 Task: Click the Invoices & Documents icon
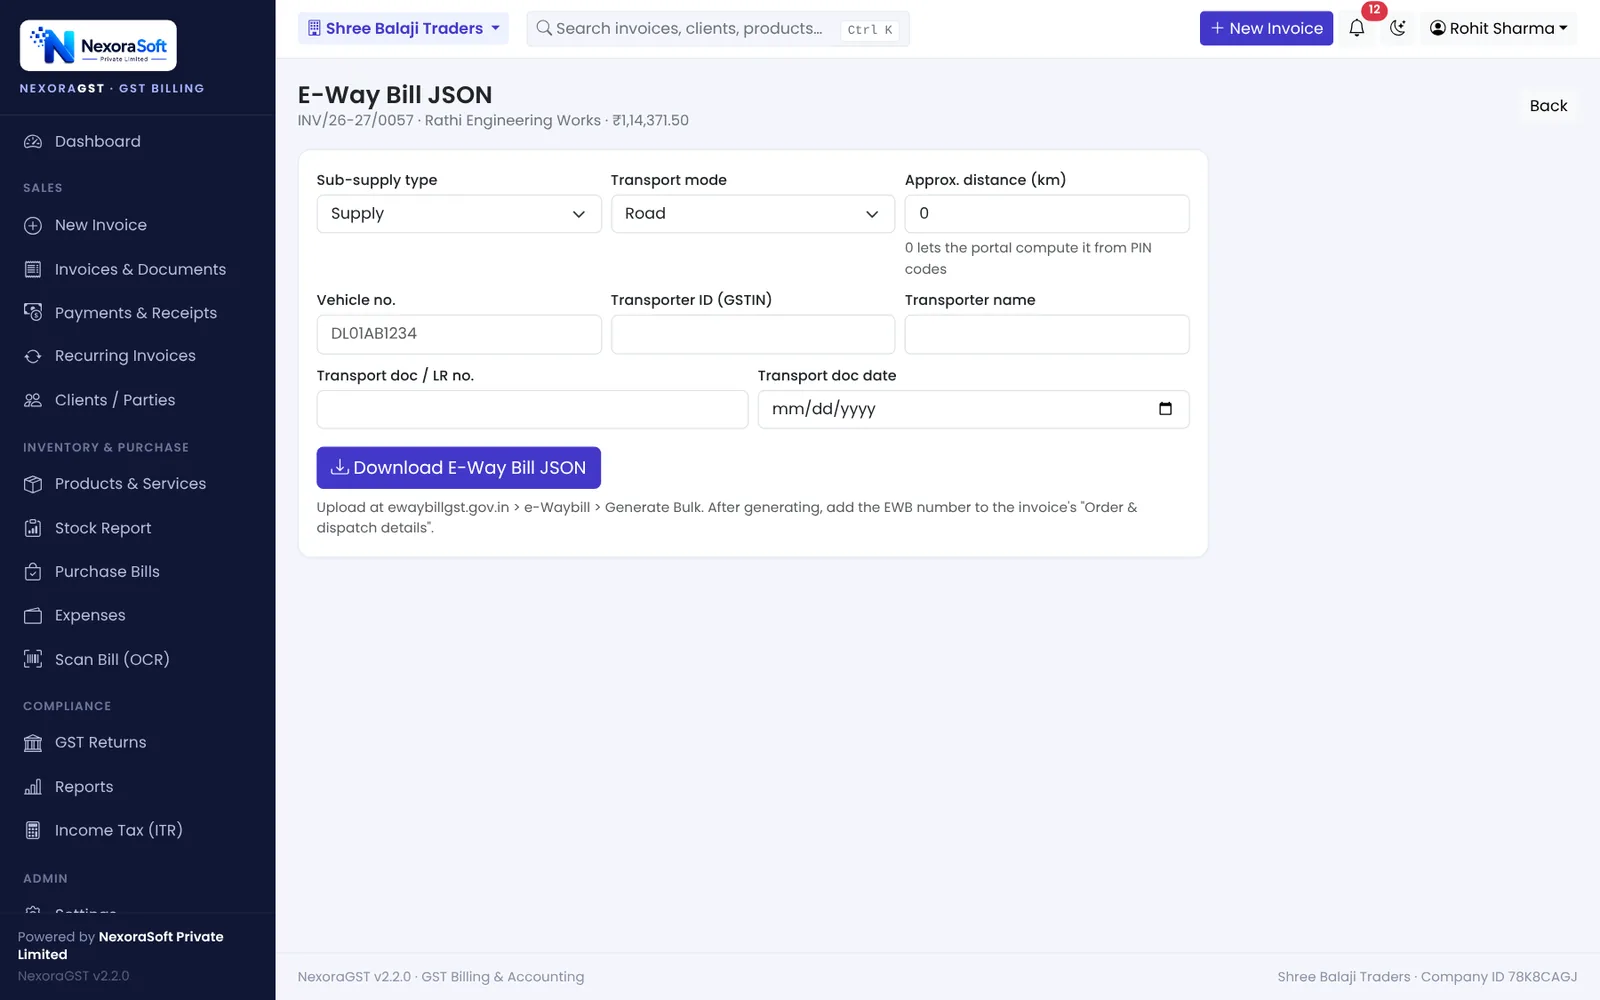coord(33,270)
